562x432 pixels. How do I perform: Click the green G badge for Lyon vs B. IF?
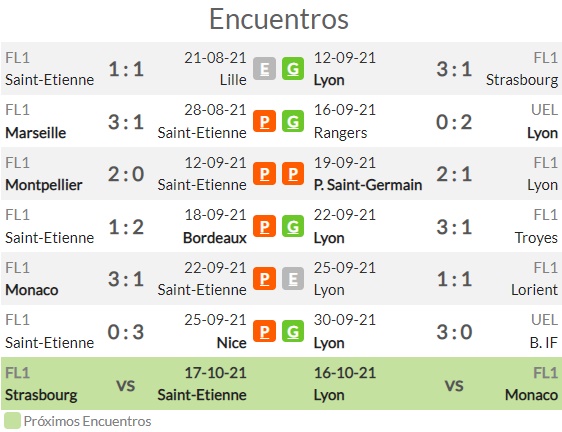pyautogui.click(x=293, y=331)
